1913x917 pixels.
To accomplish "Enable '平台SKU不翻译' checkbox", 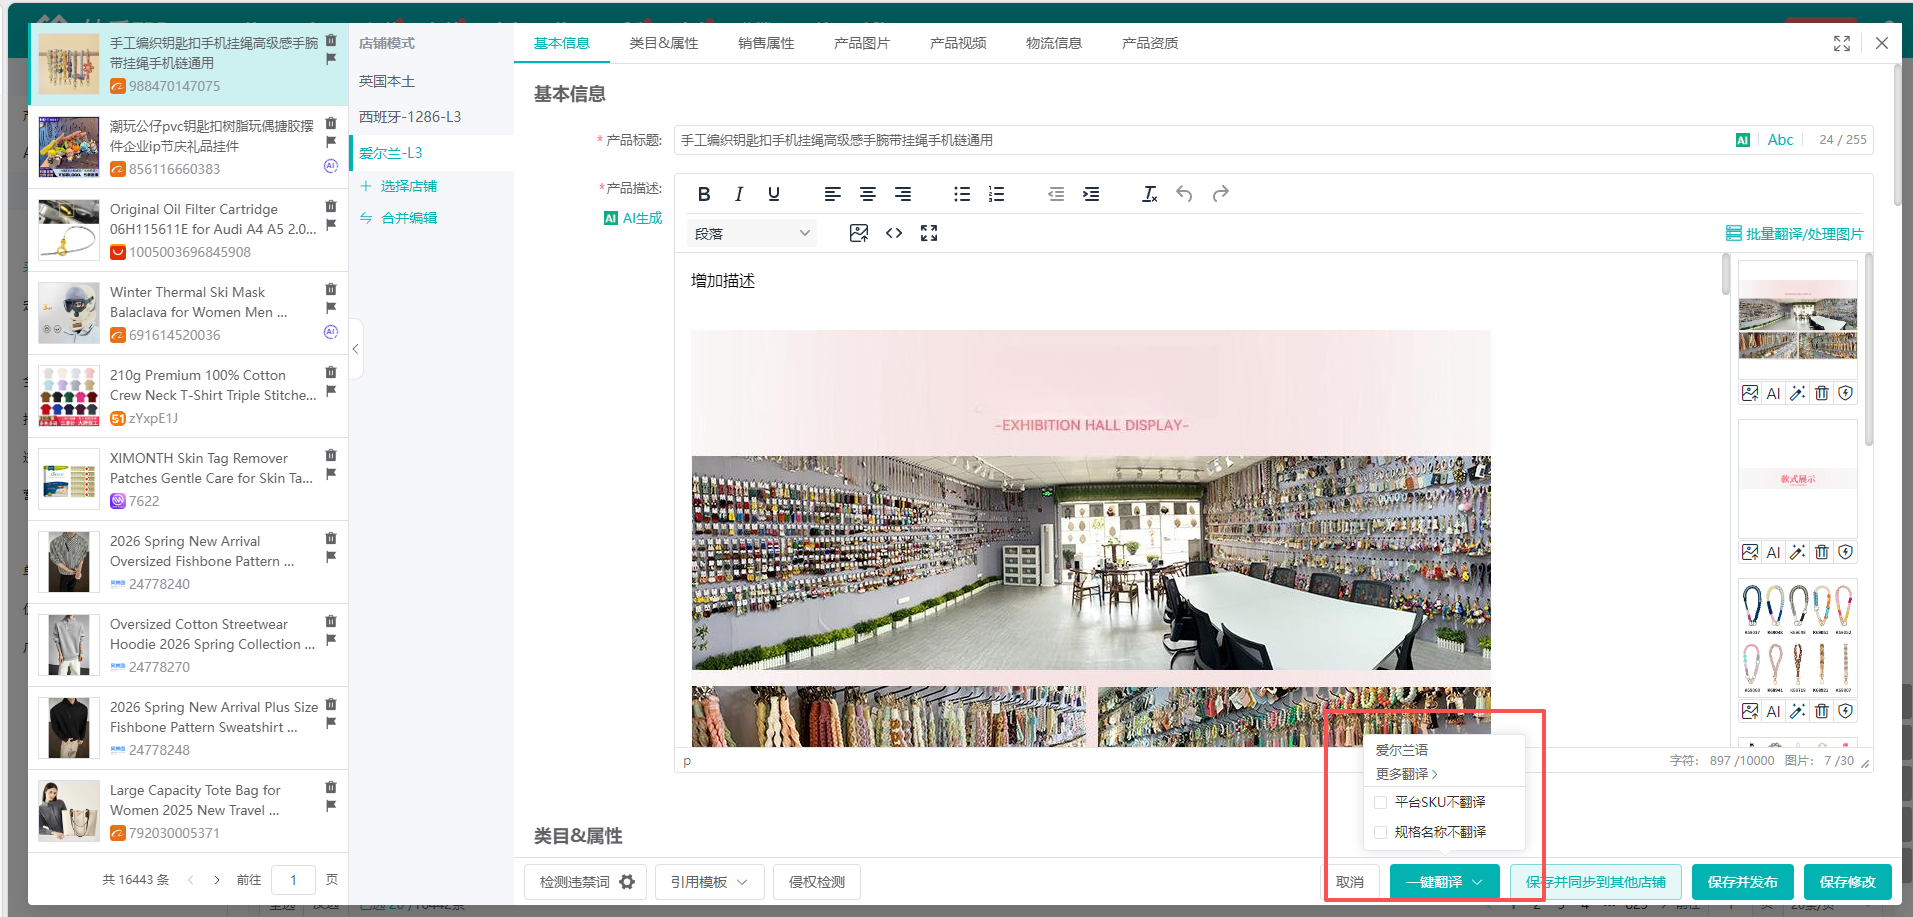I will click(1381, 802).
